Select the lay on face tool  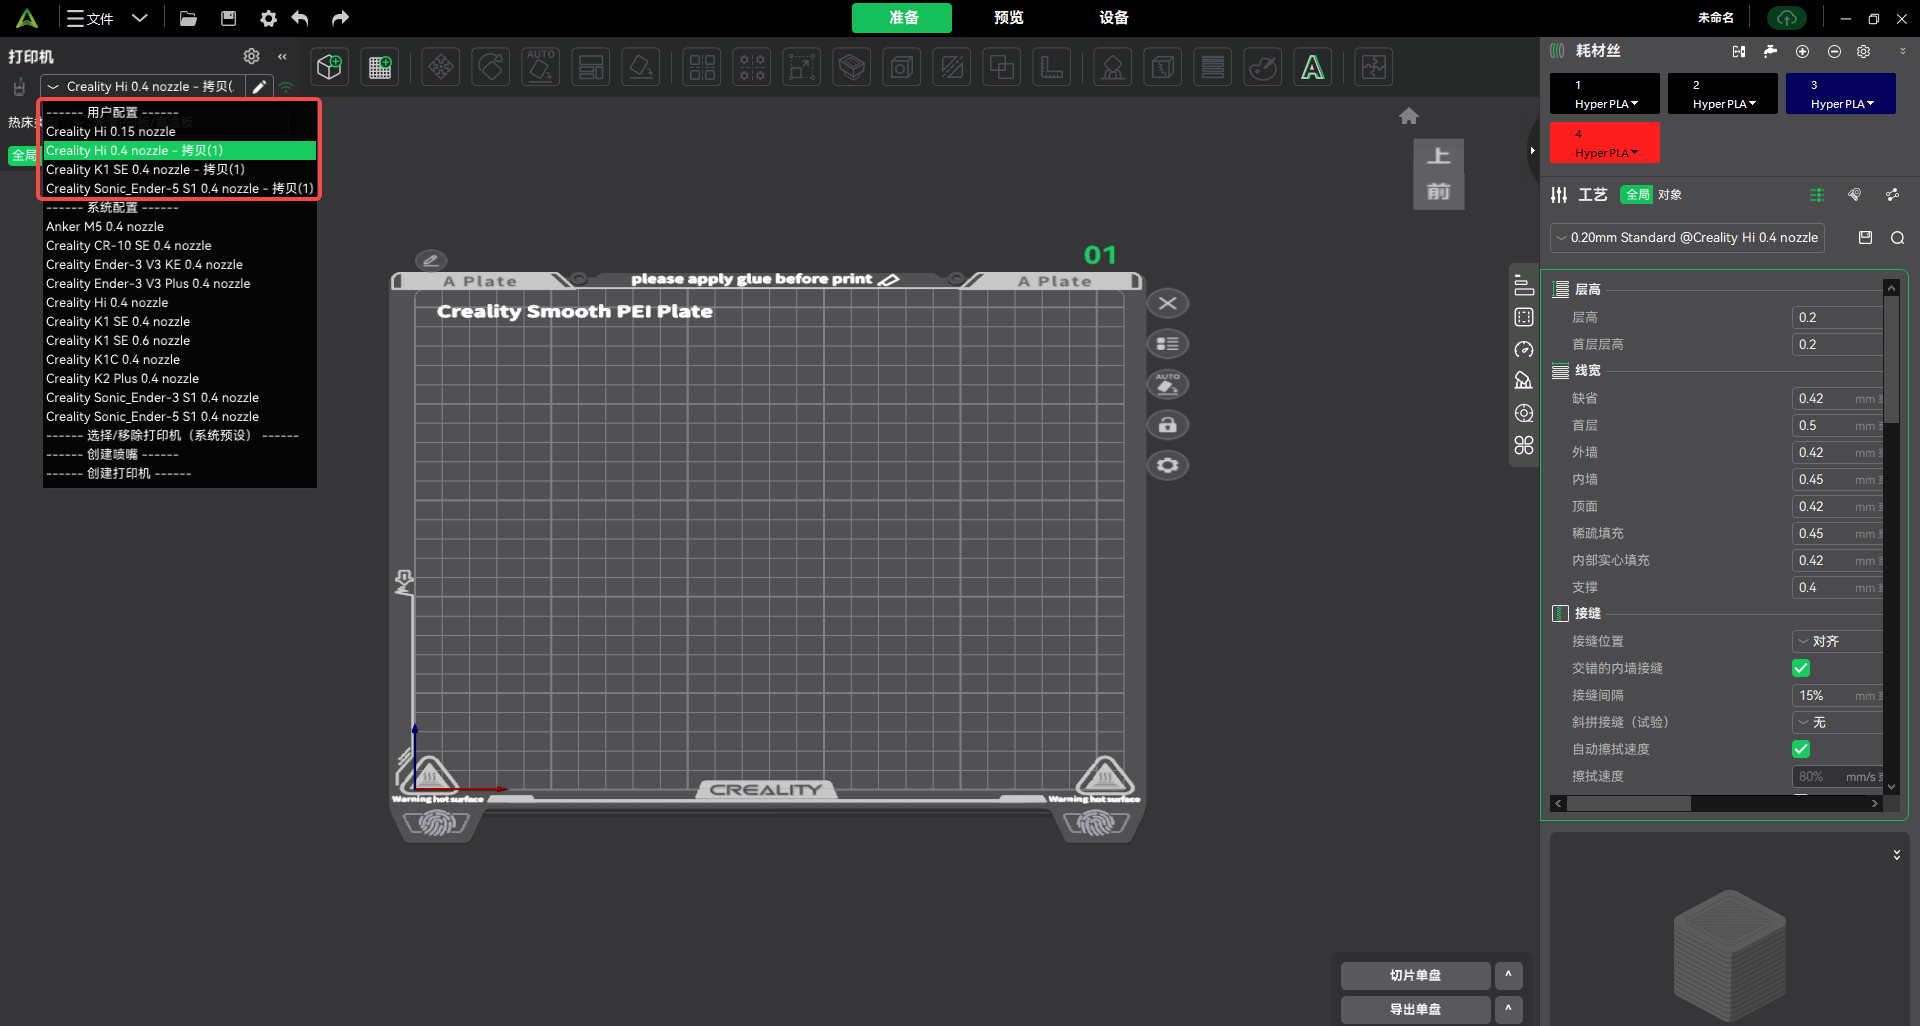click(x=641, y=67)
